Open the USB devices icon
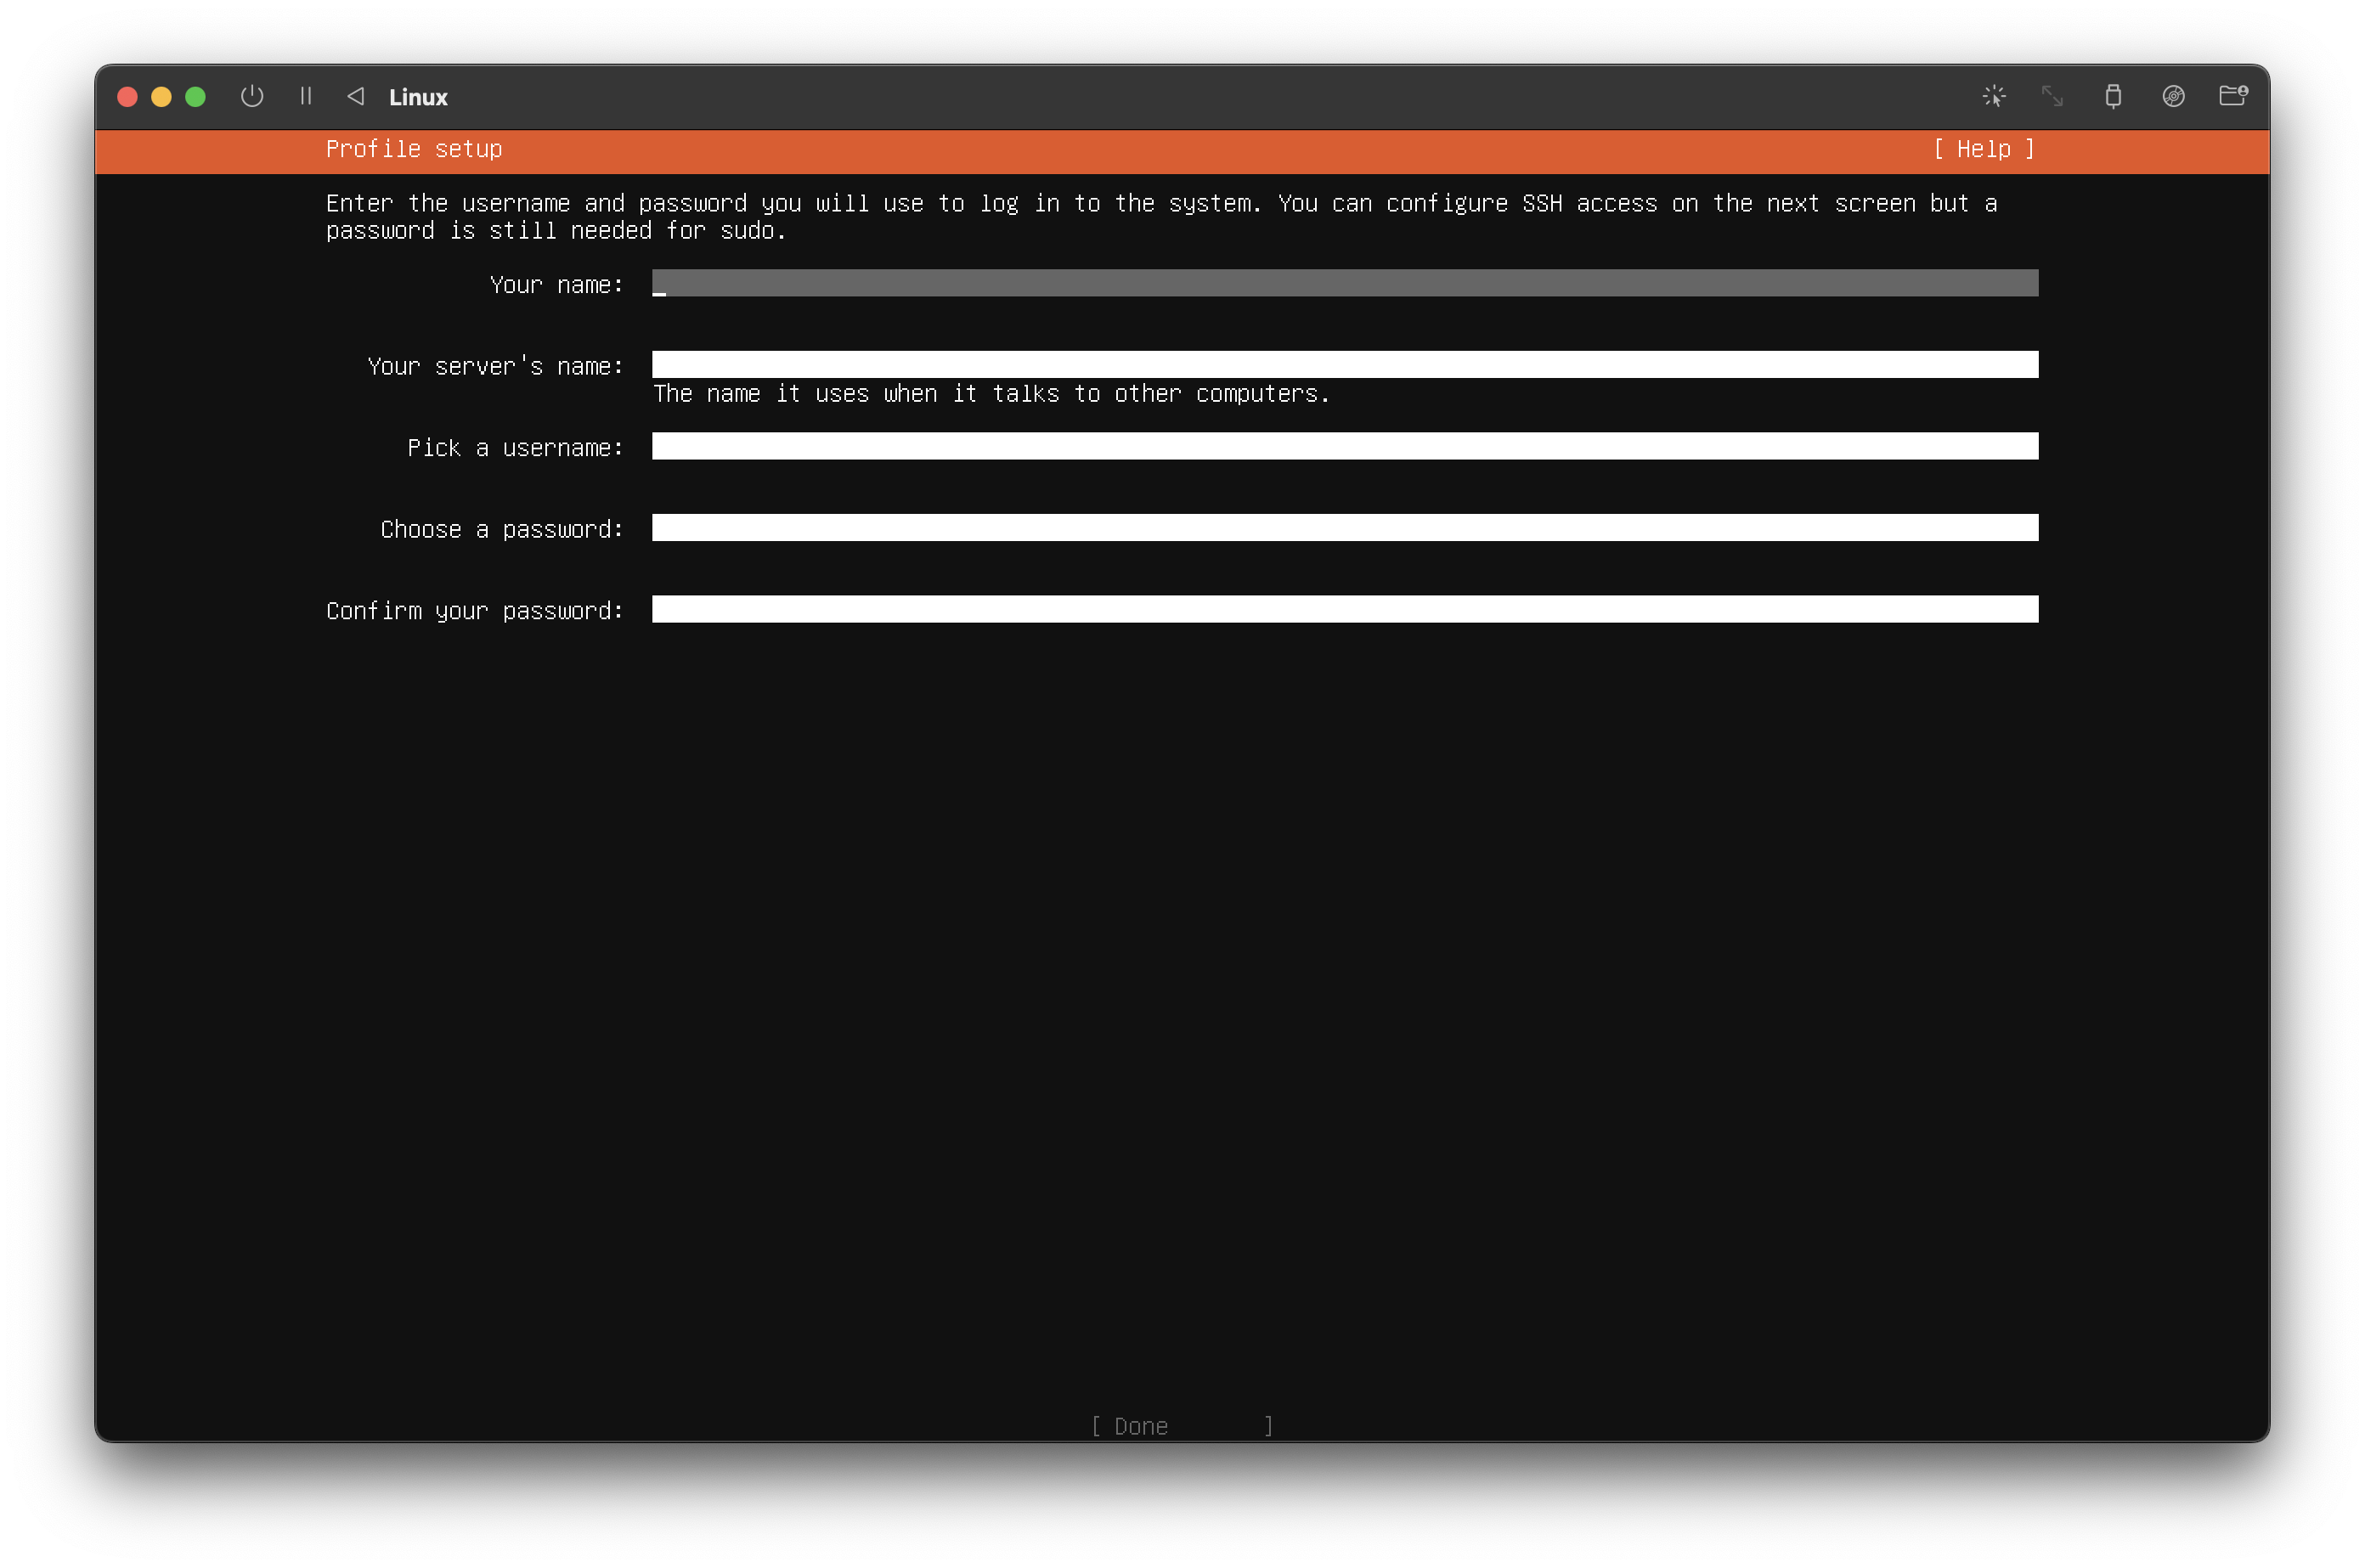Screen dimensions: 2365x1568 [x=2113, y=96]
